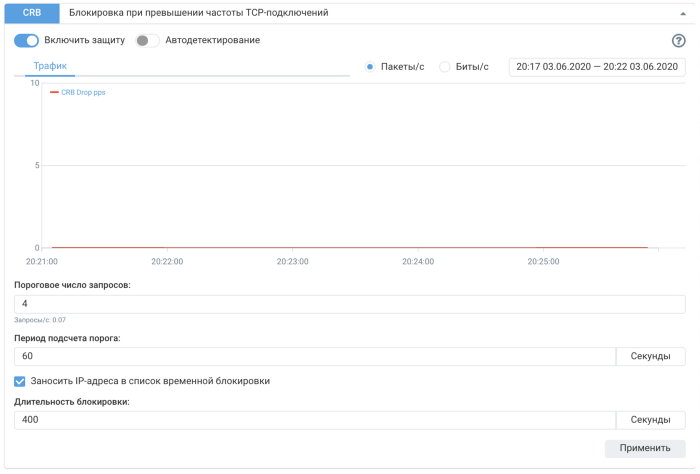Click the Пороговое число запросов input
Viewport: 700px width, 474px height.
349,304
